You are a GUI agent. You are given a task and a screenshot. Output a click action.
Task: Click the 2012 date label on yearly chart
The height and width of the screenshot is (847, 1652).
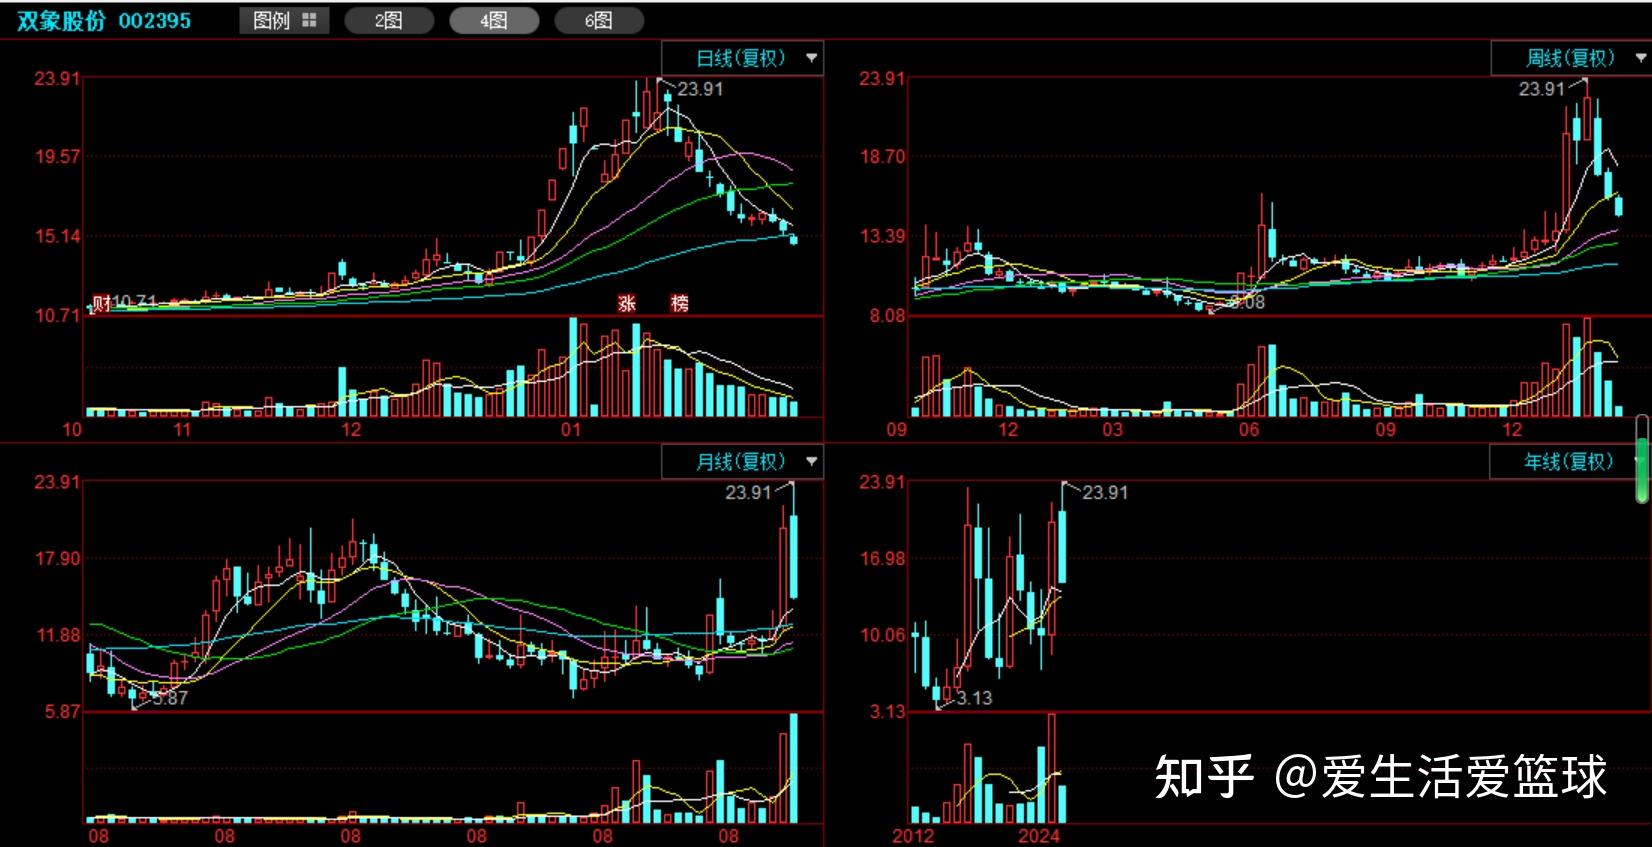(x=913, y=836)
